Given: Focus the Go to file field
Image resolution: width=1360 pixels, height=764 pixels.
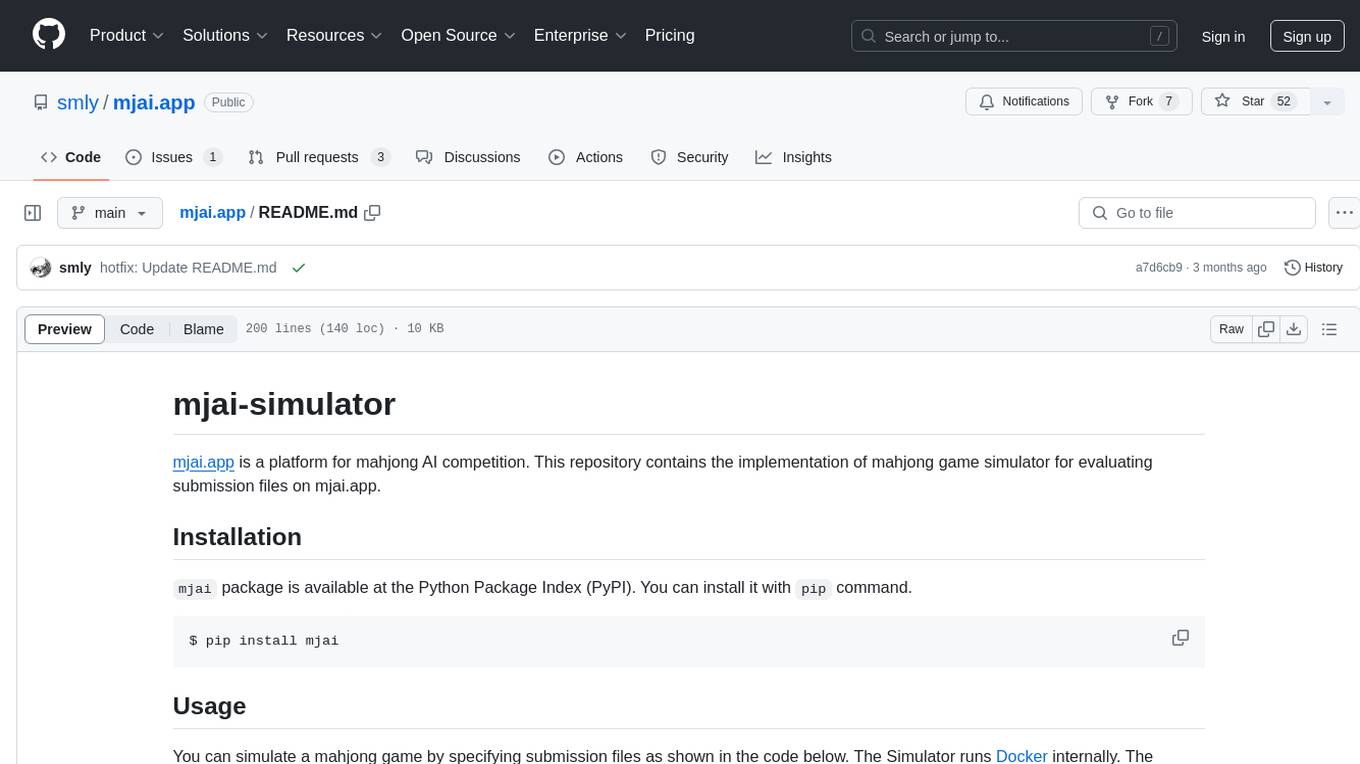Looking at the screenshot, I should pyautogui.click(x=1197, y=213).
